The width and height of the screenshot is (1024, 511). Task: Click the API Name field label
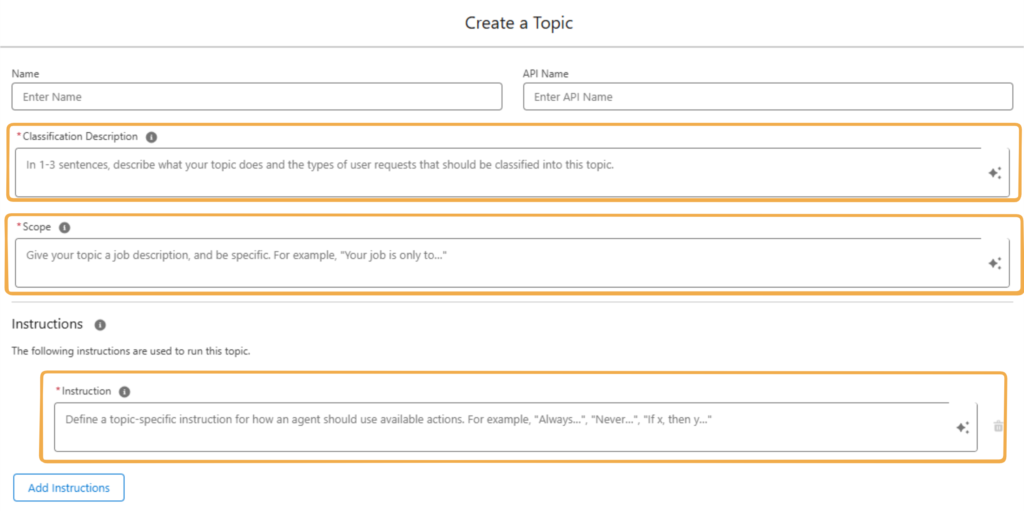point(546,74)
